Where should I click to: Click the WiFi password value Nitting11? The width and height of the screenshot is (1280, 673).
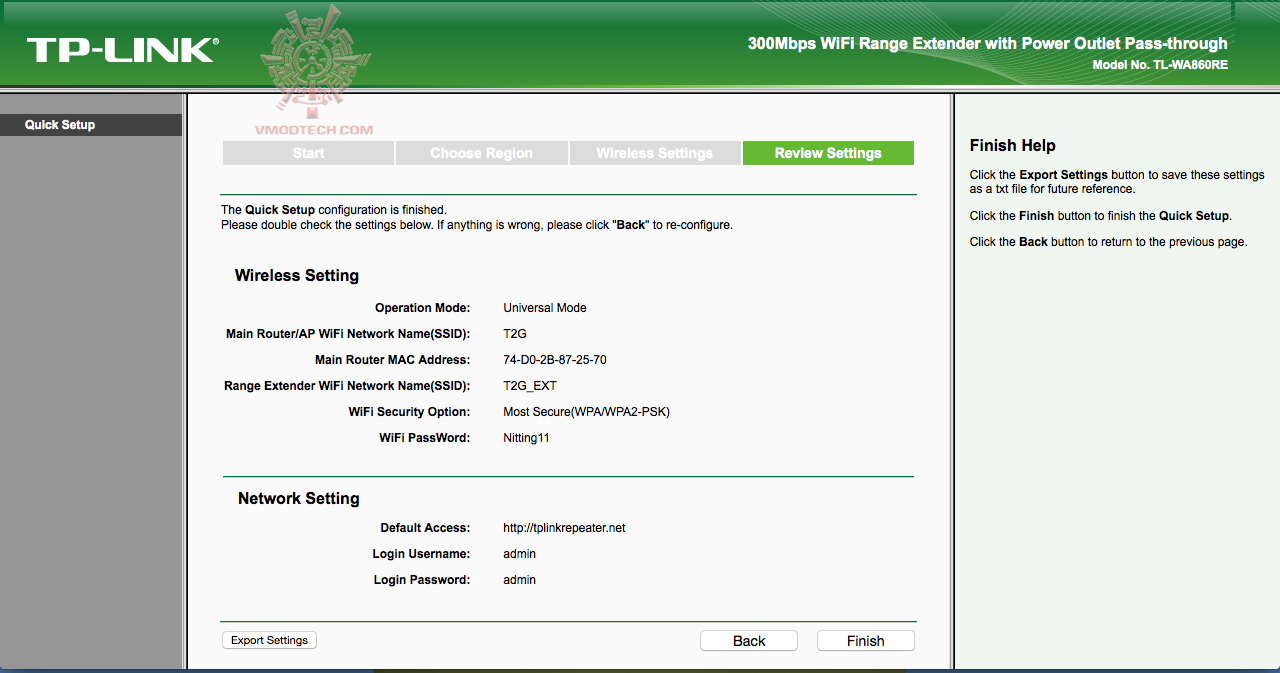click(x=526, y=438)
